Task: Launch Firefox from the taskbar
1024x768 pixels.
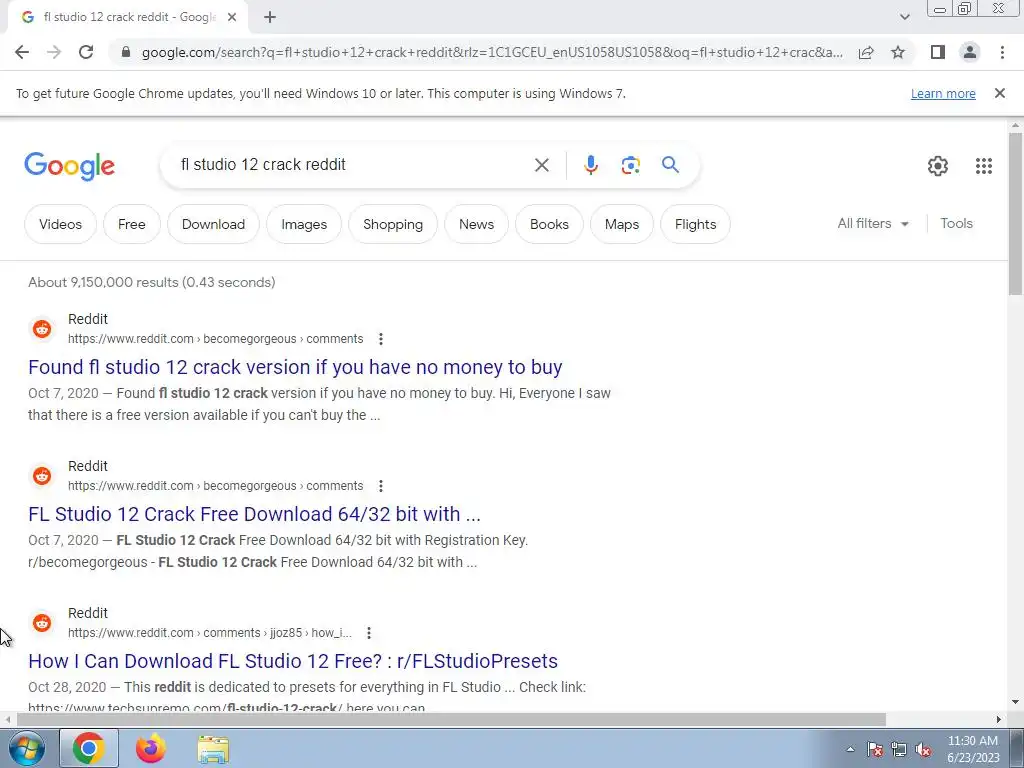Action: (150, 748)
